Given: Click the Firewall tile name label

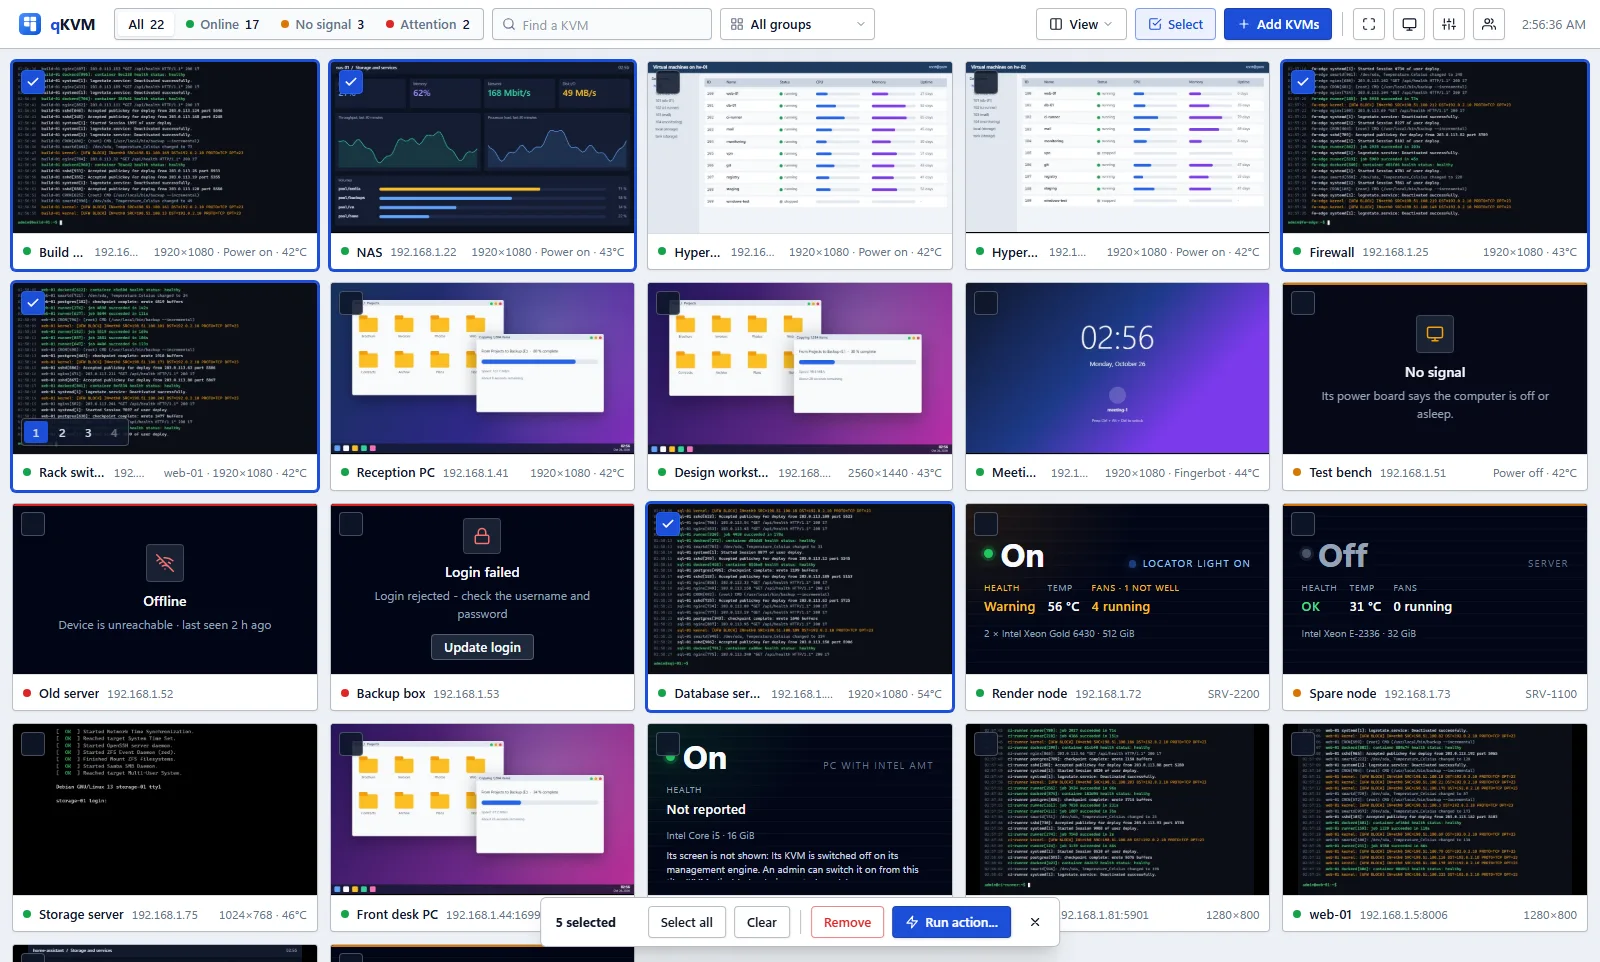Looking at the screenshot, I should [x=1332, y=252].
